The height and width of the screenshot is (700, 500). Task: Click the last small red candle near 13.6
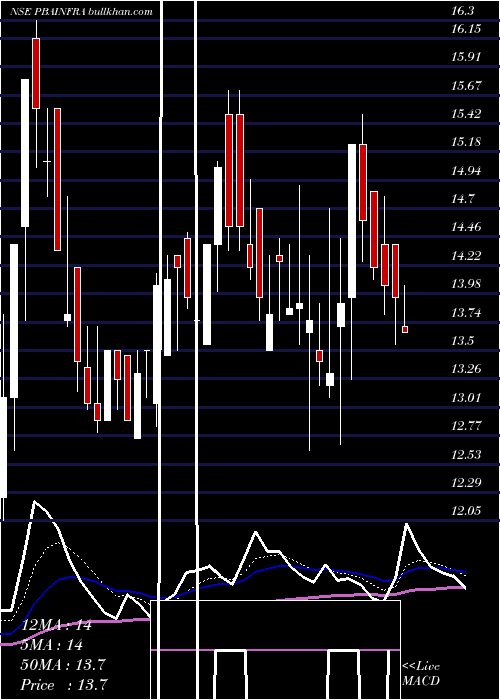coord(405,329)
